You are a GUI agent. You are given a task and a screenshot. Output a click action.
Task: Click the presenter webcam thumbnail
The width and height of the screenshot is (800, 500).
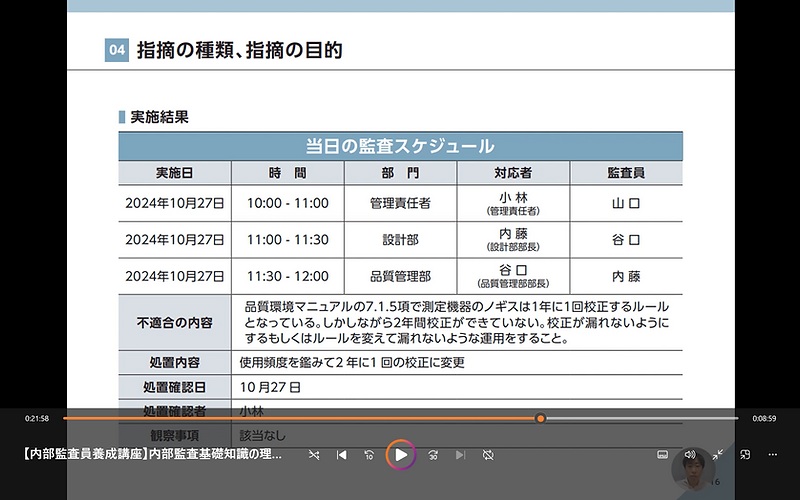tap(692, 470)
